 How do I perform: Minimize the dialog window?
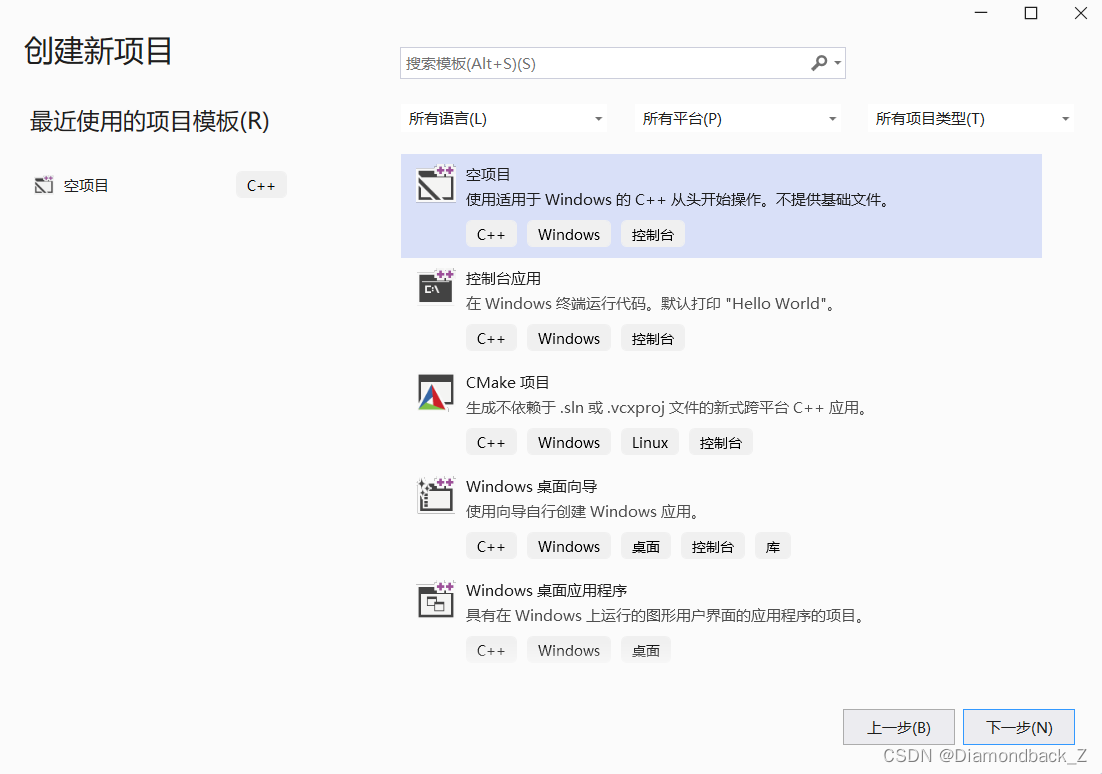click(981, 13)
